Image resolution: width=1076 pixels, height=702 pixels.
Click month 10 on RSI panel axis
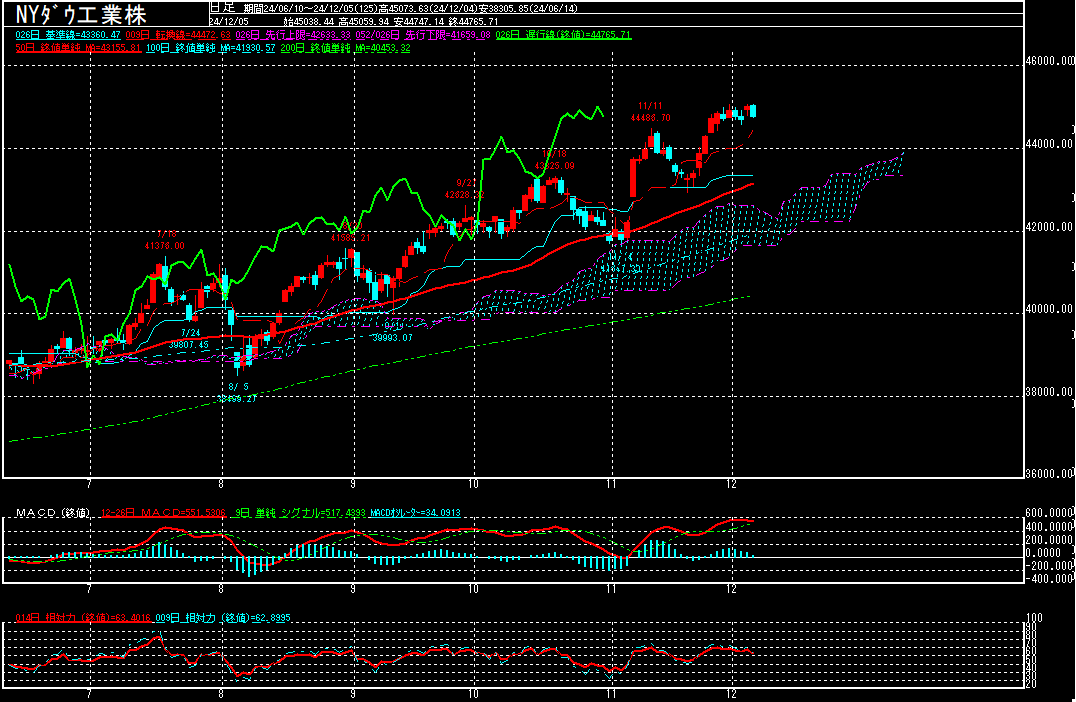[x=474, y=694]
